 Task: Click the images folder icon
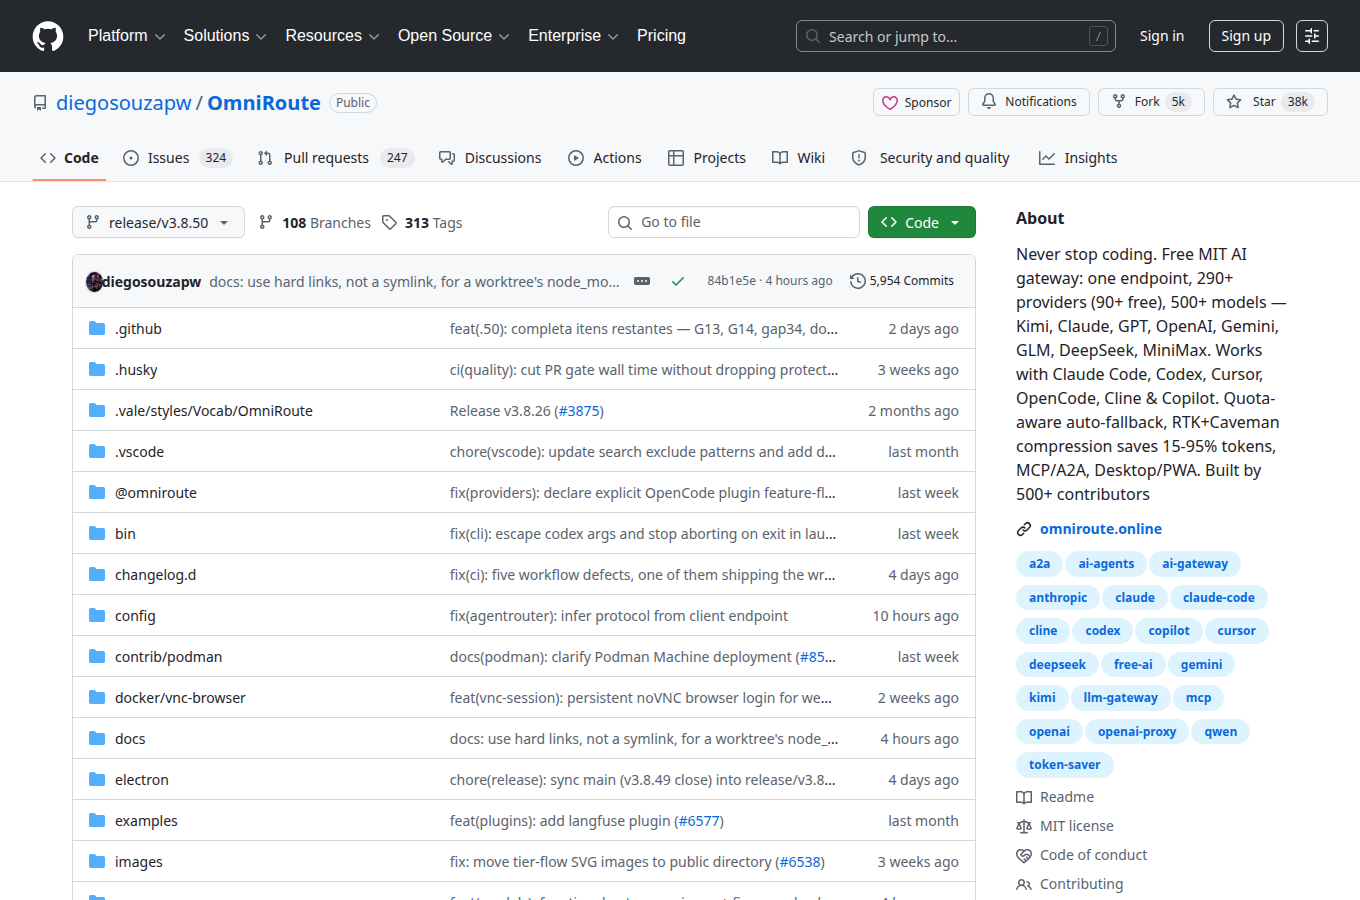97,861
